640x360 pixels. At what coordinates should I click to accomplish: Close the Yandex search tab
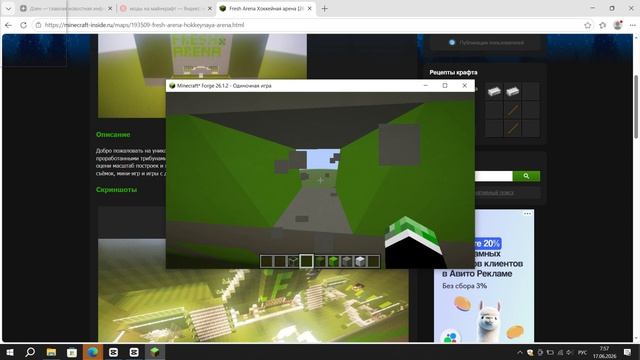(x=210, y=9)
